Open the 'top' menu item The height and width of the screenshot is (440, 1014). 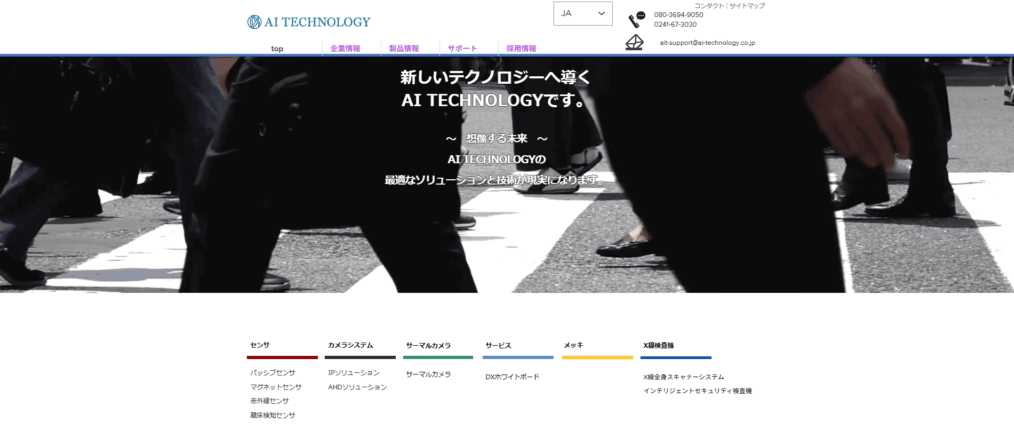(x=277, y=49)
